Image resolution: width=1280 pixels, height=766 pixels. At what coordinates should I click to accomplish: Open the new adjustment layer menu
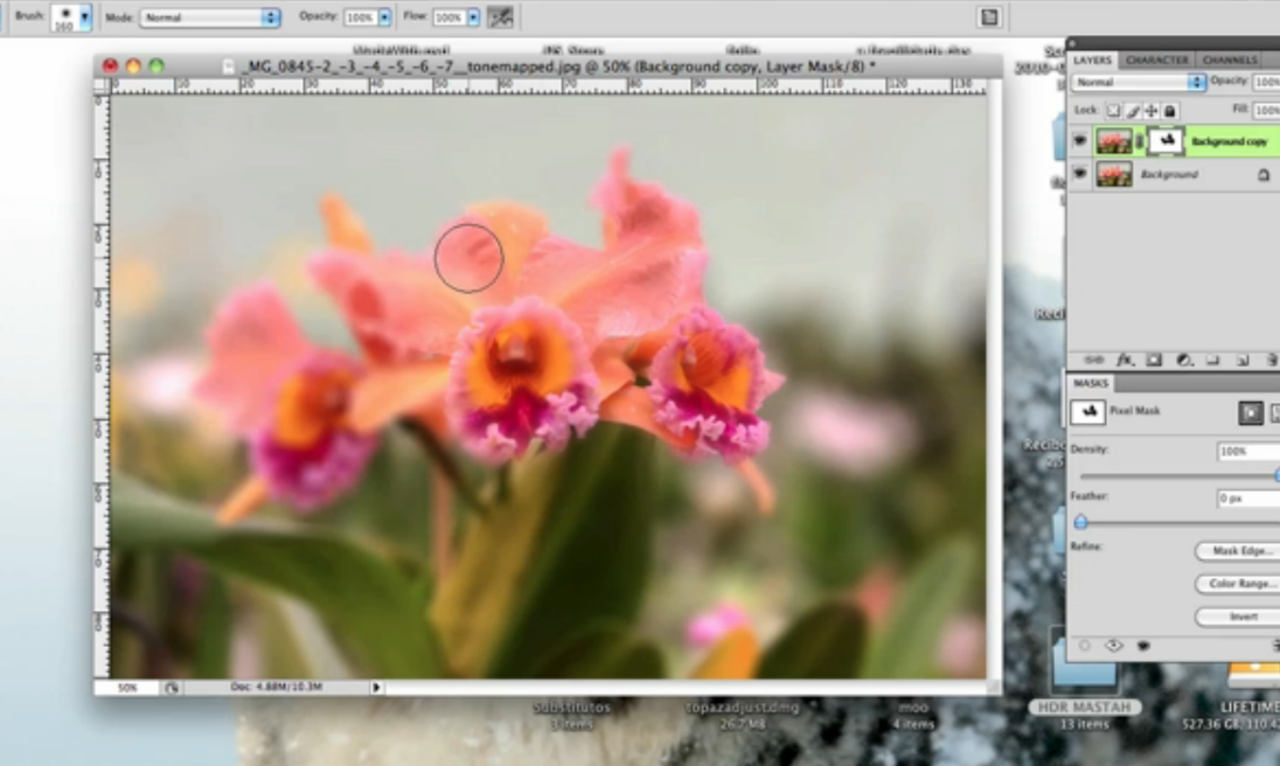pos(1183,359)
